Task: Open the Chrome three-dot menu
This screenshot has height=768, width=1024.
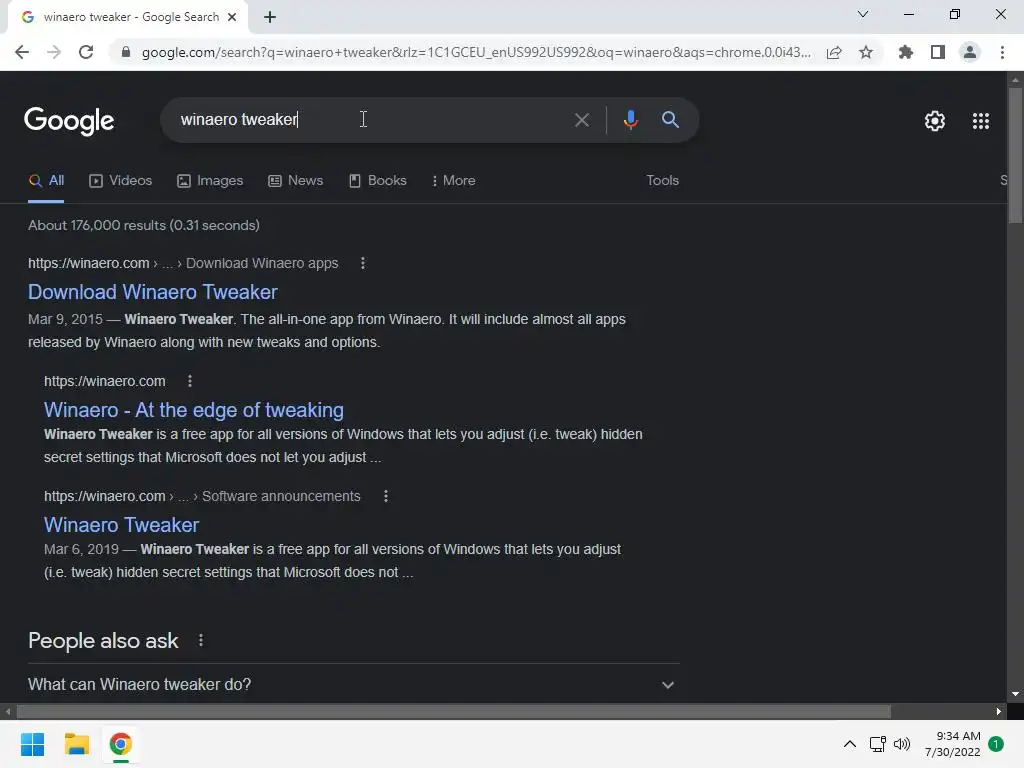Action: [x=1002, y=52]
